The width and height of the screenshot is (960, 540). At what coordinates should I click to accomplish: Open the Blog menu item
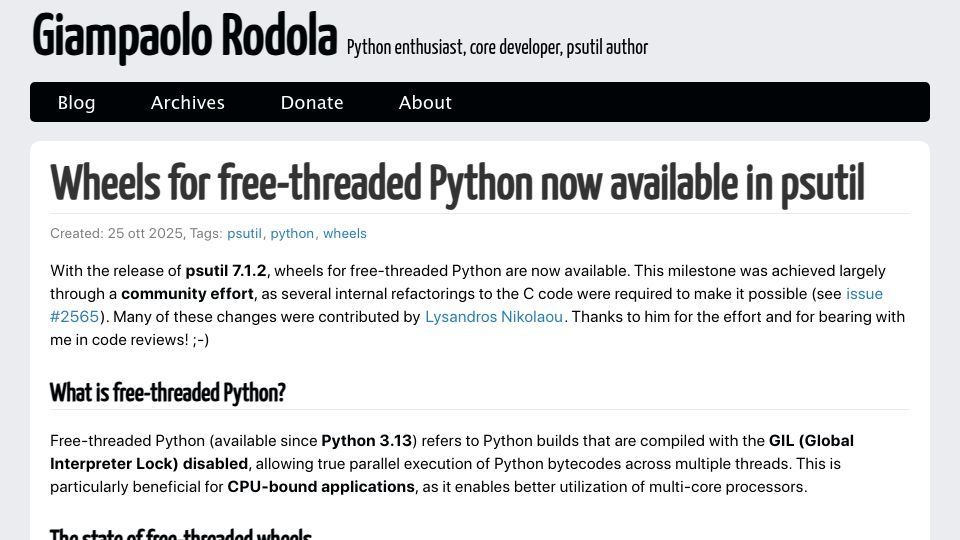coord(76,102)
